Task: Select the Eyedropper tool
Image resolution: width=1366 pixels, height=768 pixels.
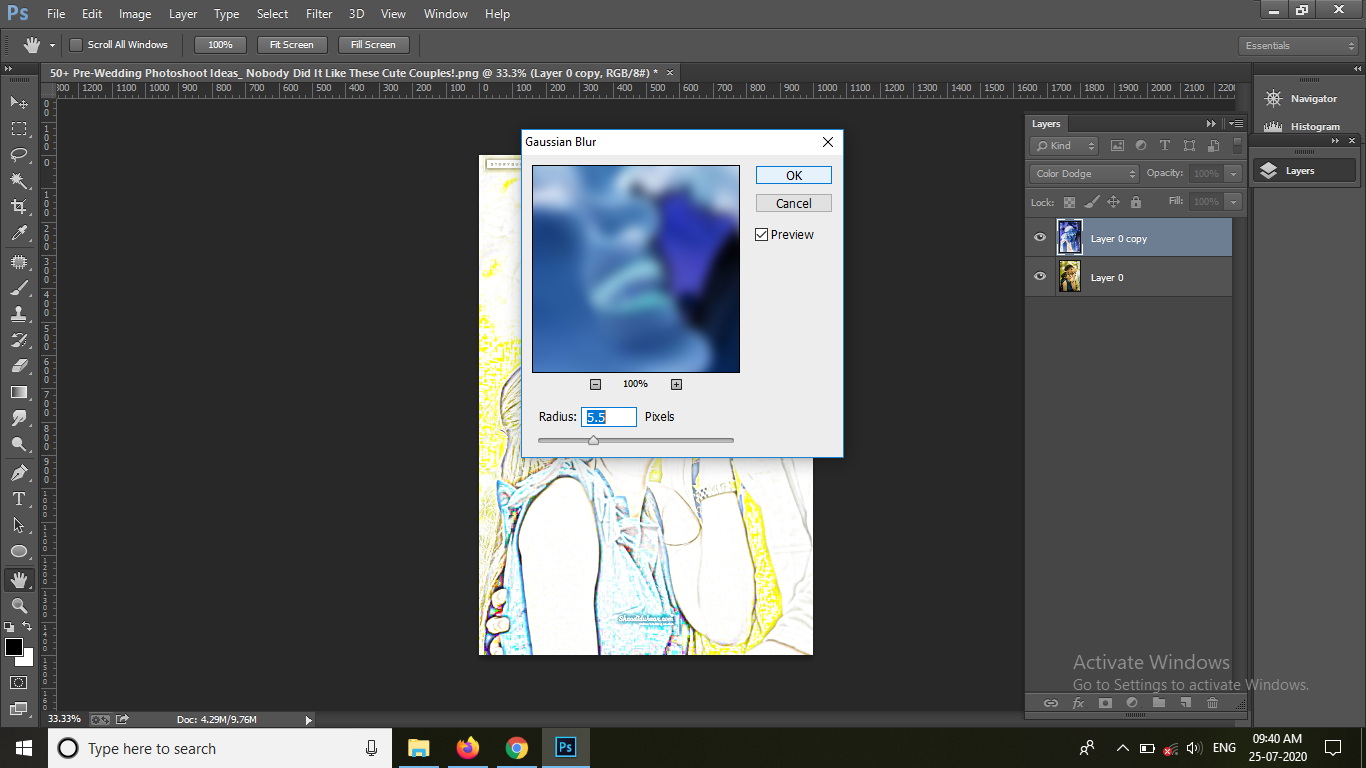Action: coord(19,233)
